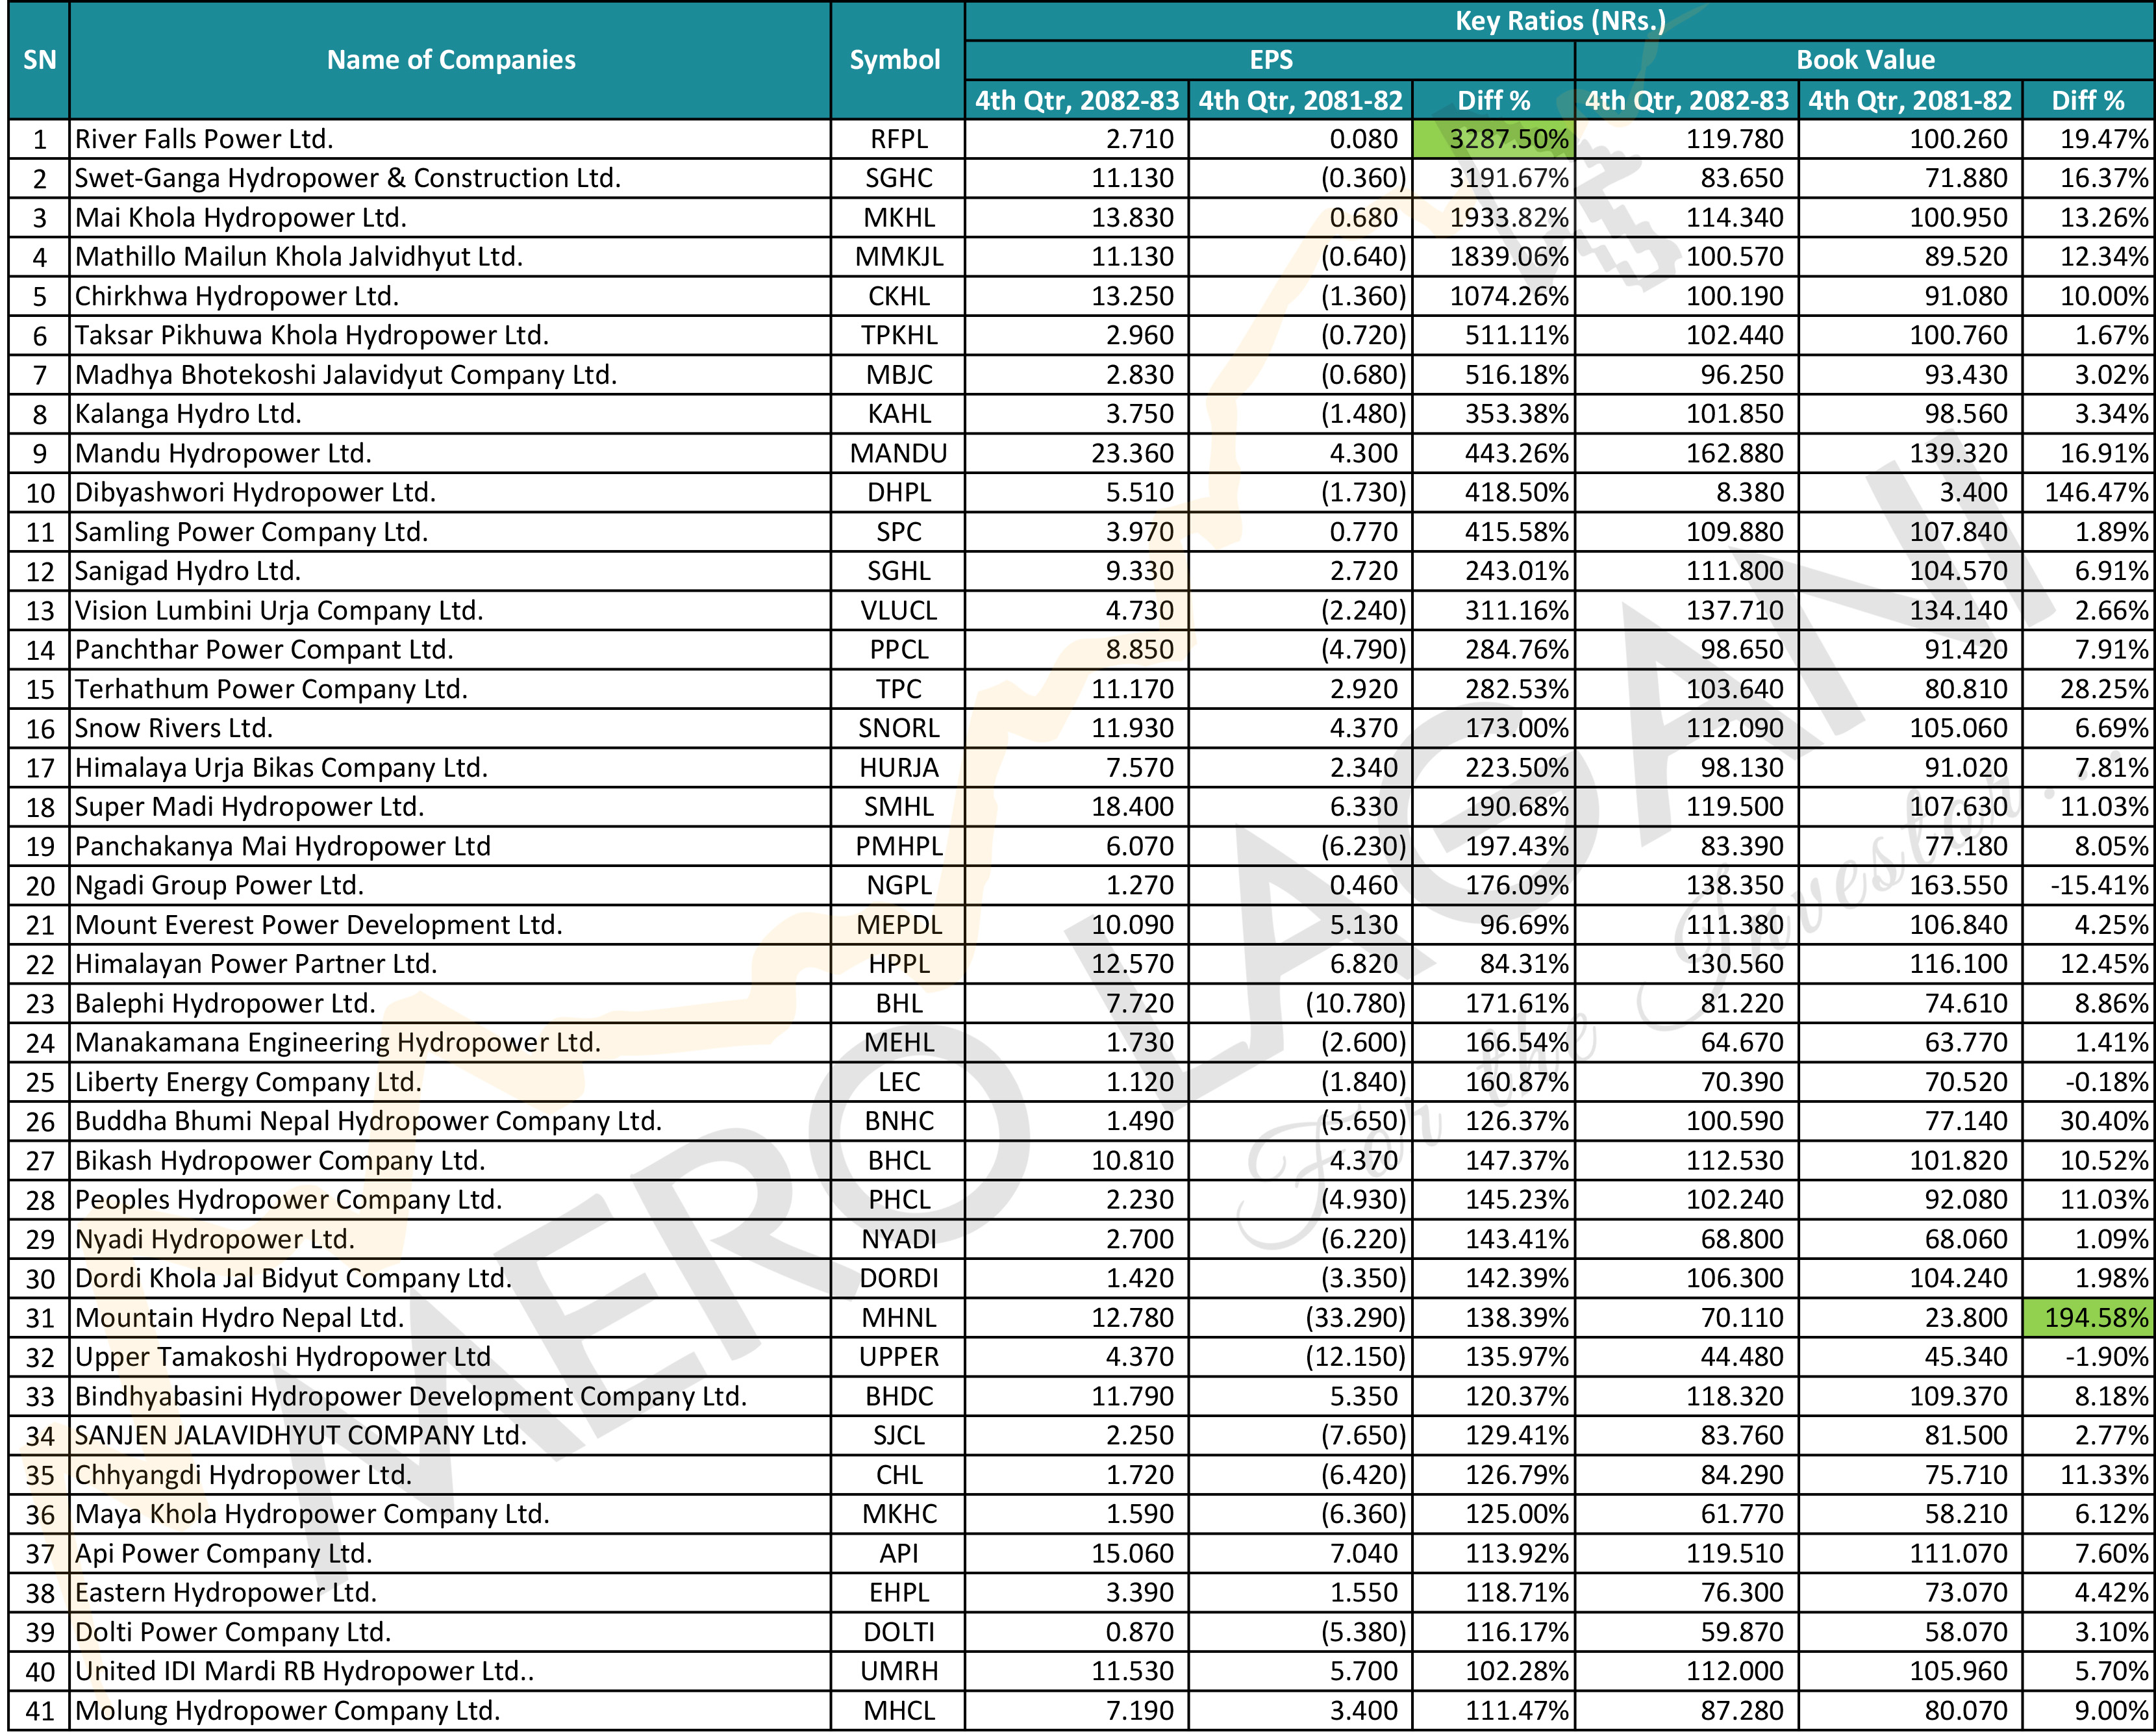Click row number 20 in SN column

pos(39,885)
